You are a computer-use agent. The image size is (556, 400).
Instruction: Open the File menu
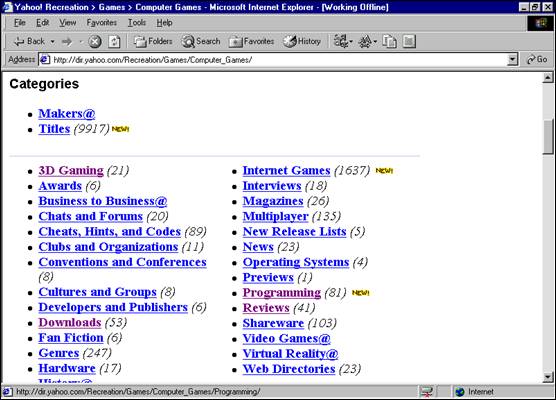tap(20, 23)
